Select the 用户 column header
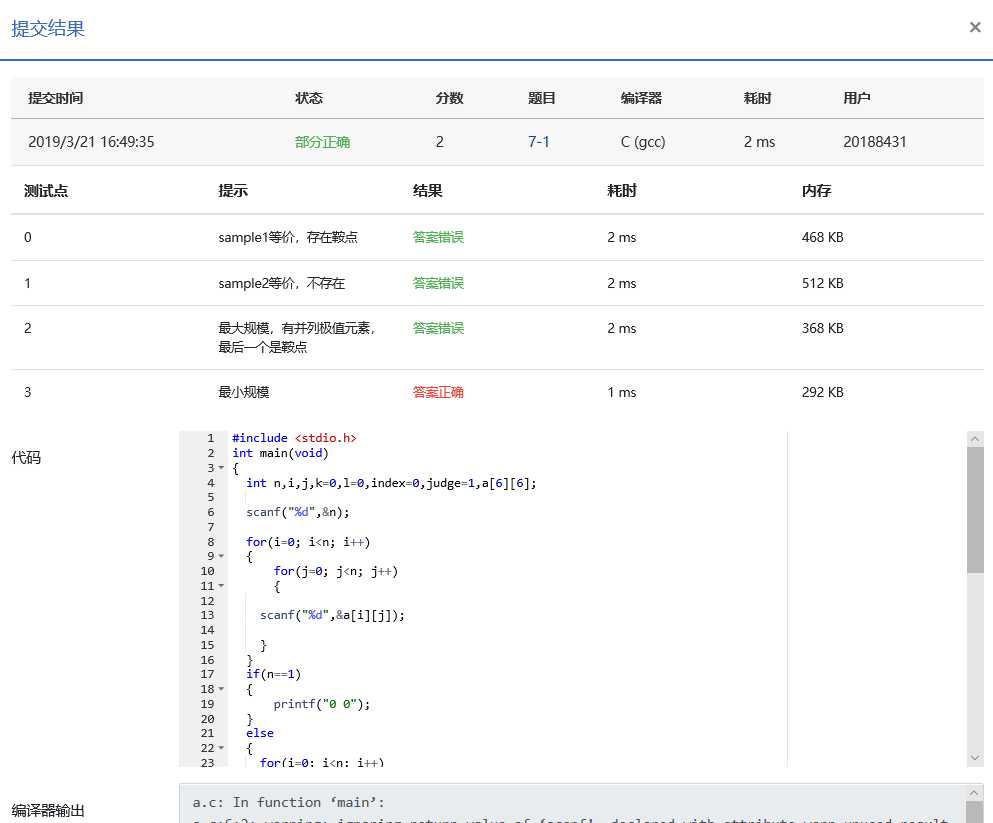This screenshot has width=993, height=823. click(x=856, y=98)
